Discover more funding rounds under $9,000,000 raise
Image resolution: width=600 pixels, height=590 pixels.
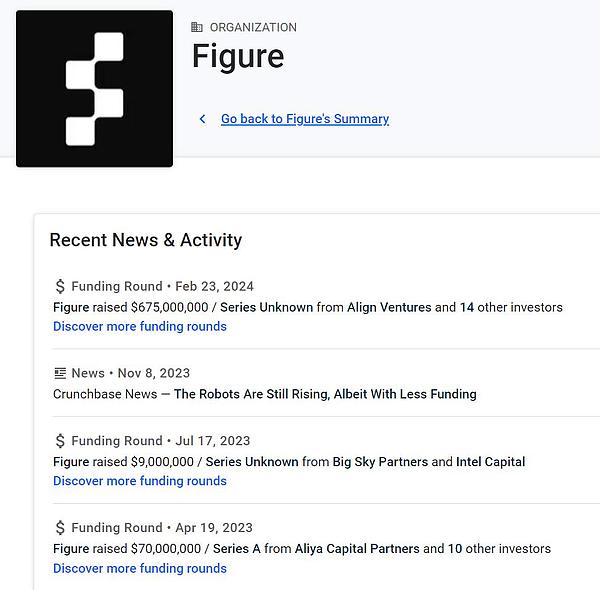(140, 481)
